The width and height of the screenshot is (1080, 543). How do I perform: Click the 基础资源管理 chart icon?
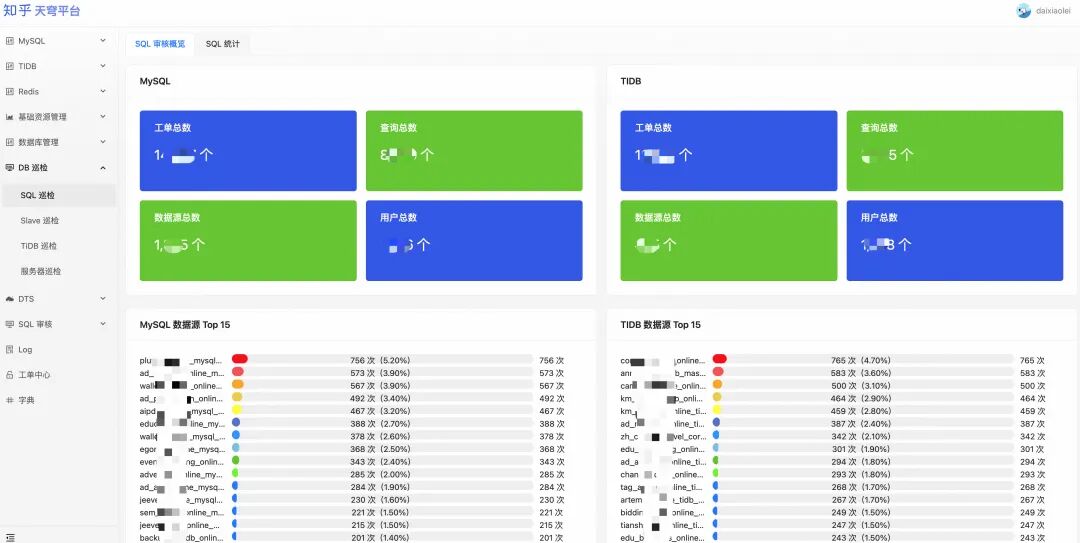tap(10, 117)
